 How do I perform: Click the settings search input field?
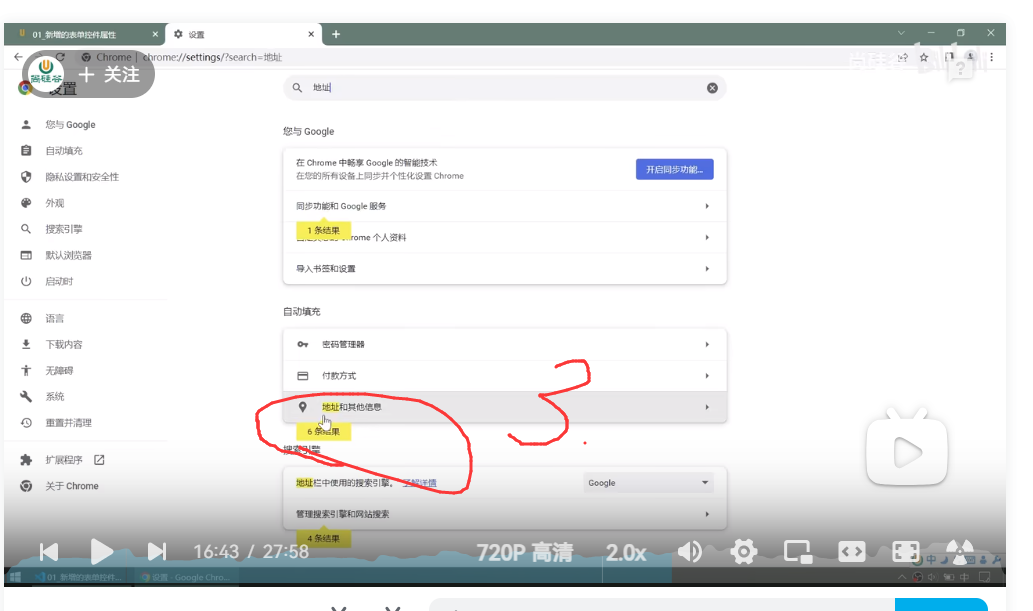pos(505,88)
